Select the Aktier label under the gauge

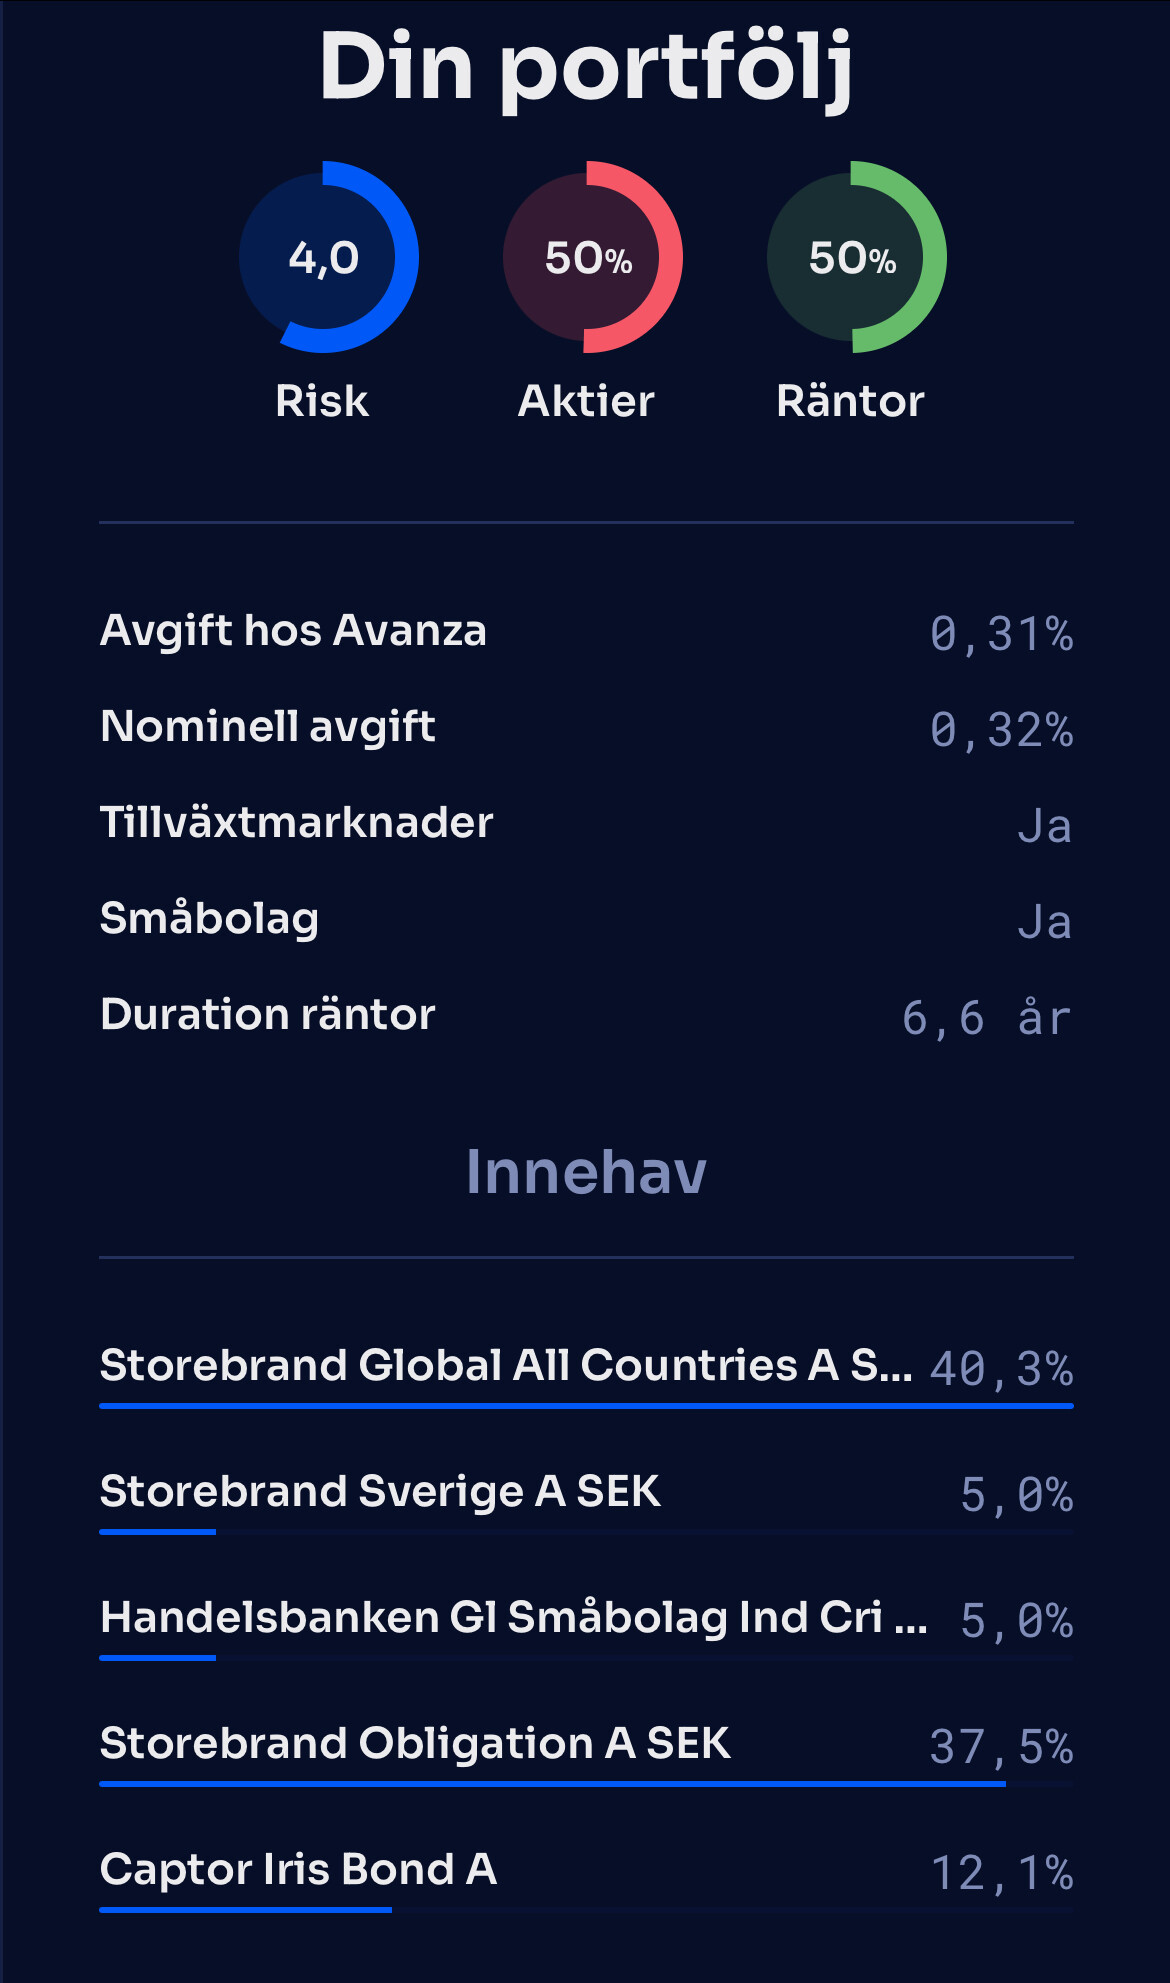click(x=586, y=401)
